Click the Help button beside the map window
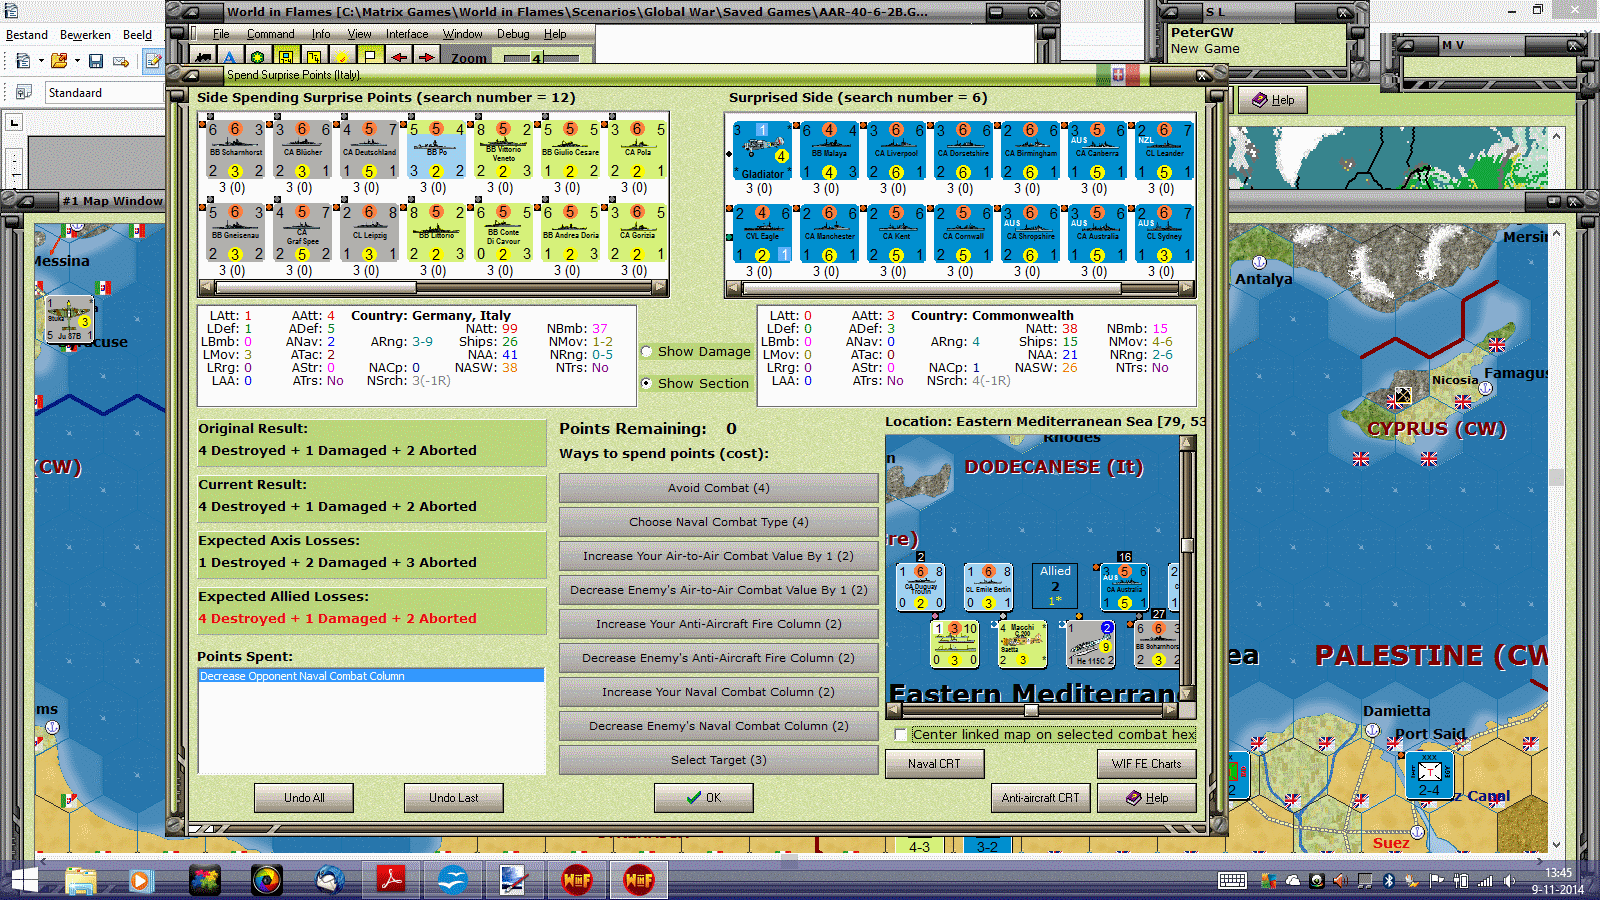 [x=1273, y=100]
